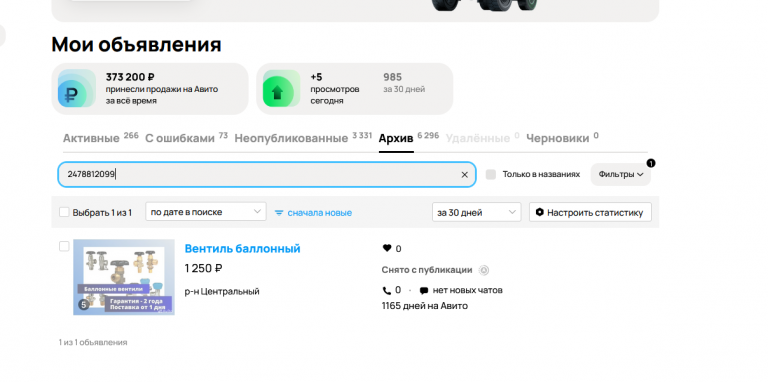This screenshot has height=382, width=768.
Task: Clear the search field with X
Action: tap(464, 175)
